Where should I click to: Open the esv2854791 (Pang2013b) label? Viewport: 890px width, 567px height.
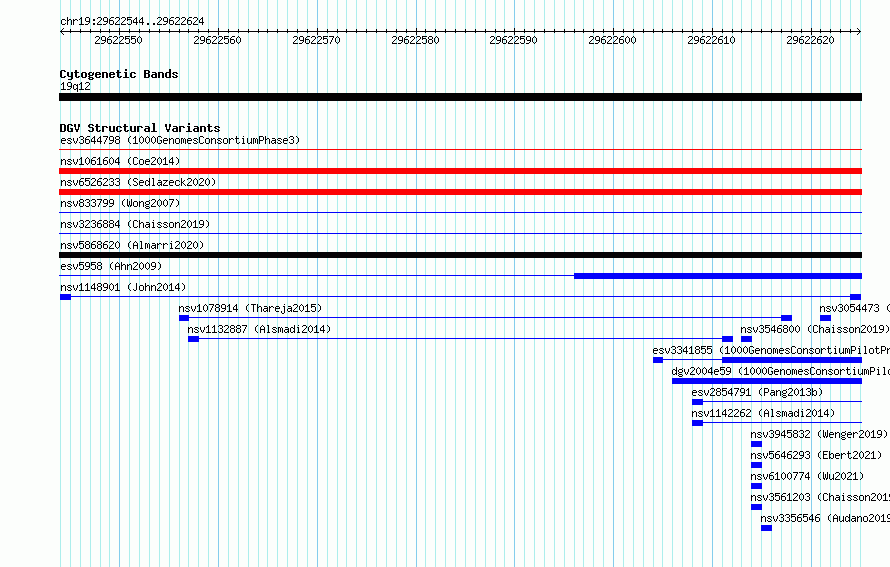point(757,392)
